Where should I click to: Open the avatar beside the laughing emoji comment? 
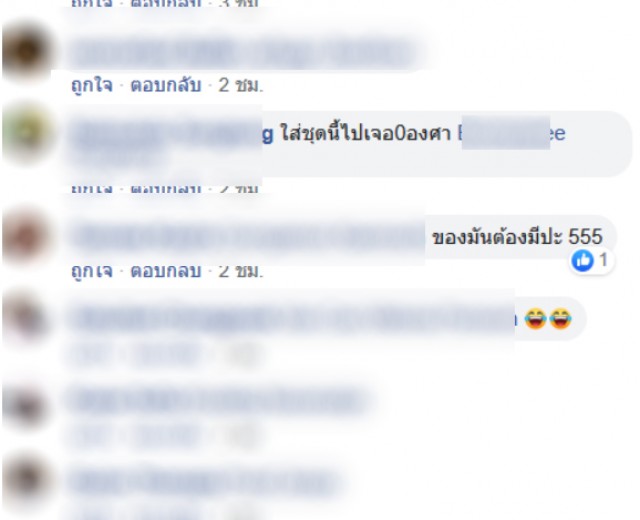[x=27, y=318]
